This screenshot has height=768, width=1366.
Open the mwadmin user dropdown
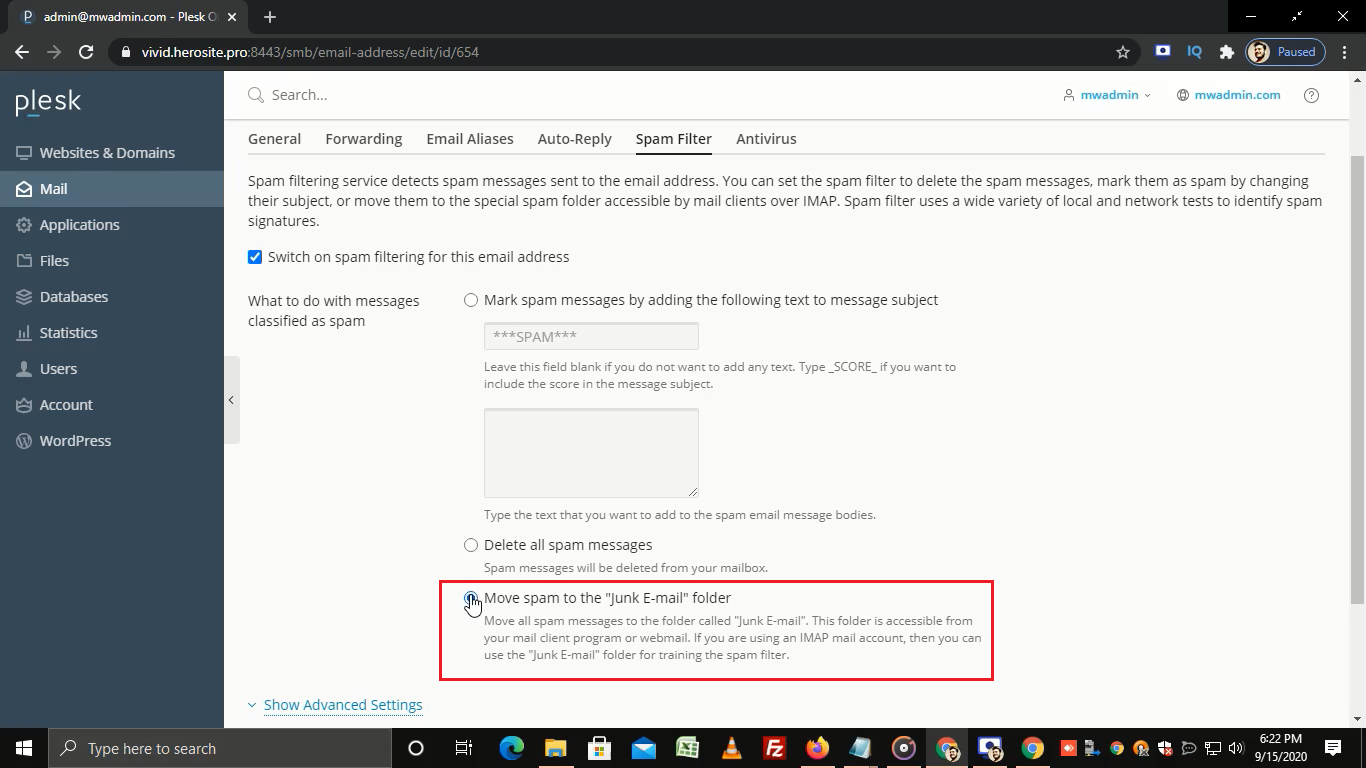click(x=1108, y=95)
